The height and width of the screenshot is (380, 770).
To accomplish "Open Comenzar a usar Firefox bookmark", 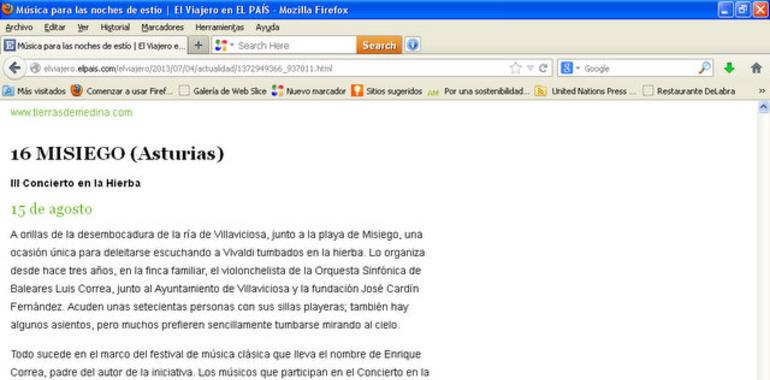I will 122,91.
